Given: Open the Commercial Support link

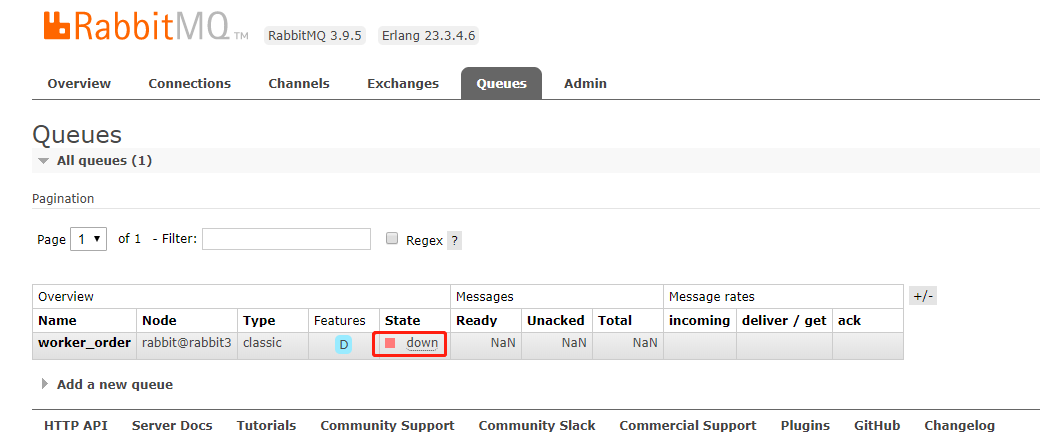Looking at the screenshot, I should [688, 425].
